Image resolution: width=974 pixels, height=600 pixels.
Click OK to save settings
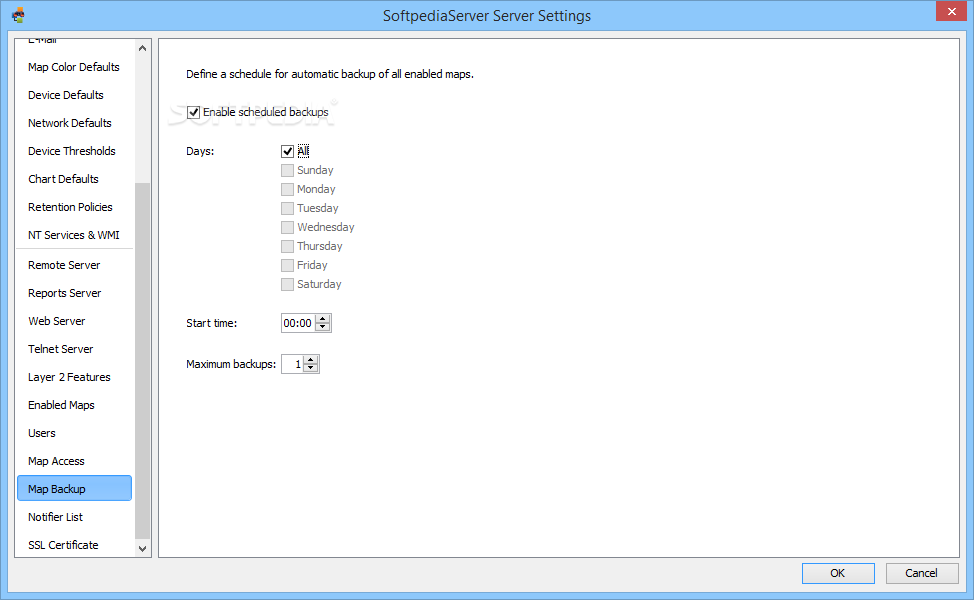pos(838,573)
